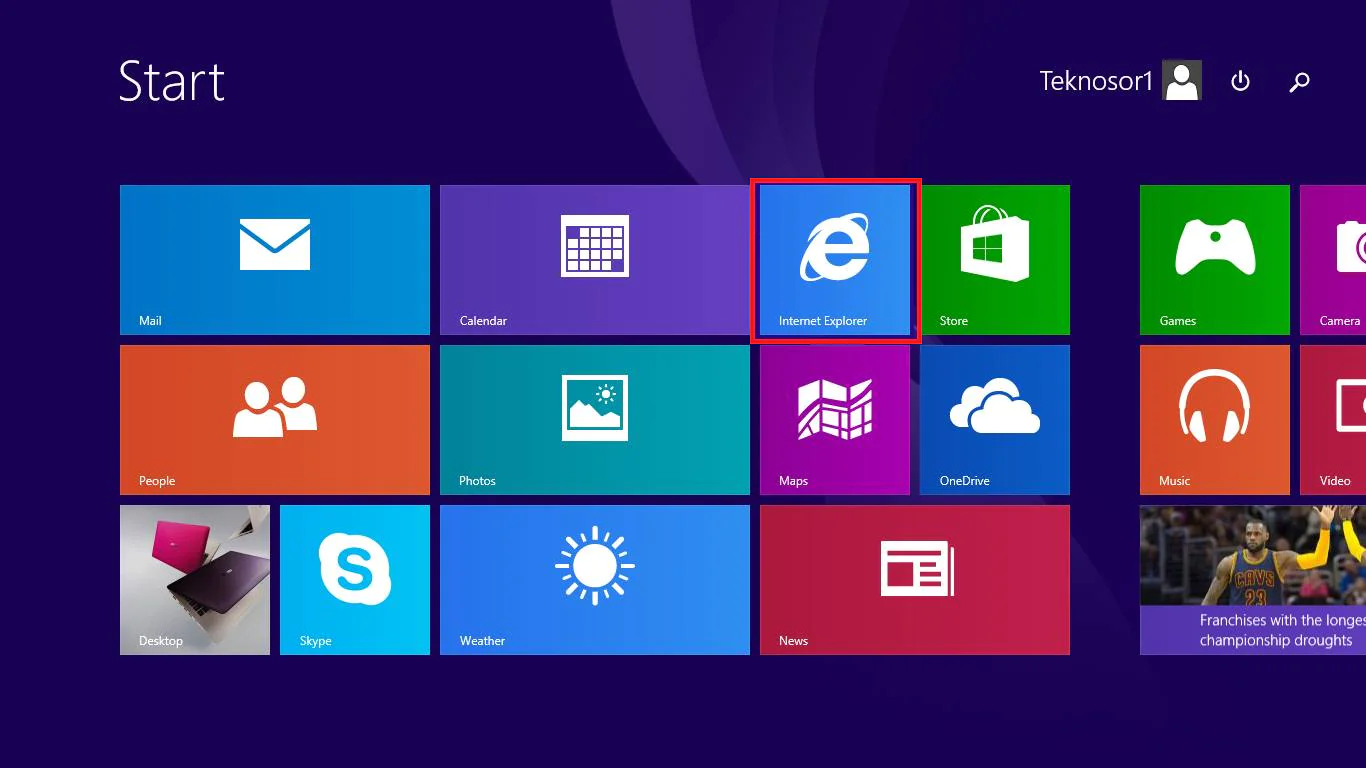Open the Photos tile
This screenshot has height=768, width=1366.
pyautogui.click(x=595, y=420)
